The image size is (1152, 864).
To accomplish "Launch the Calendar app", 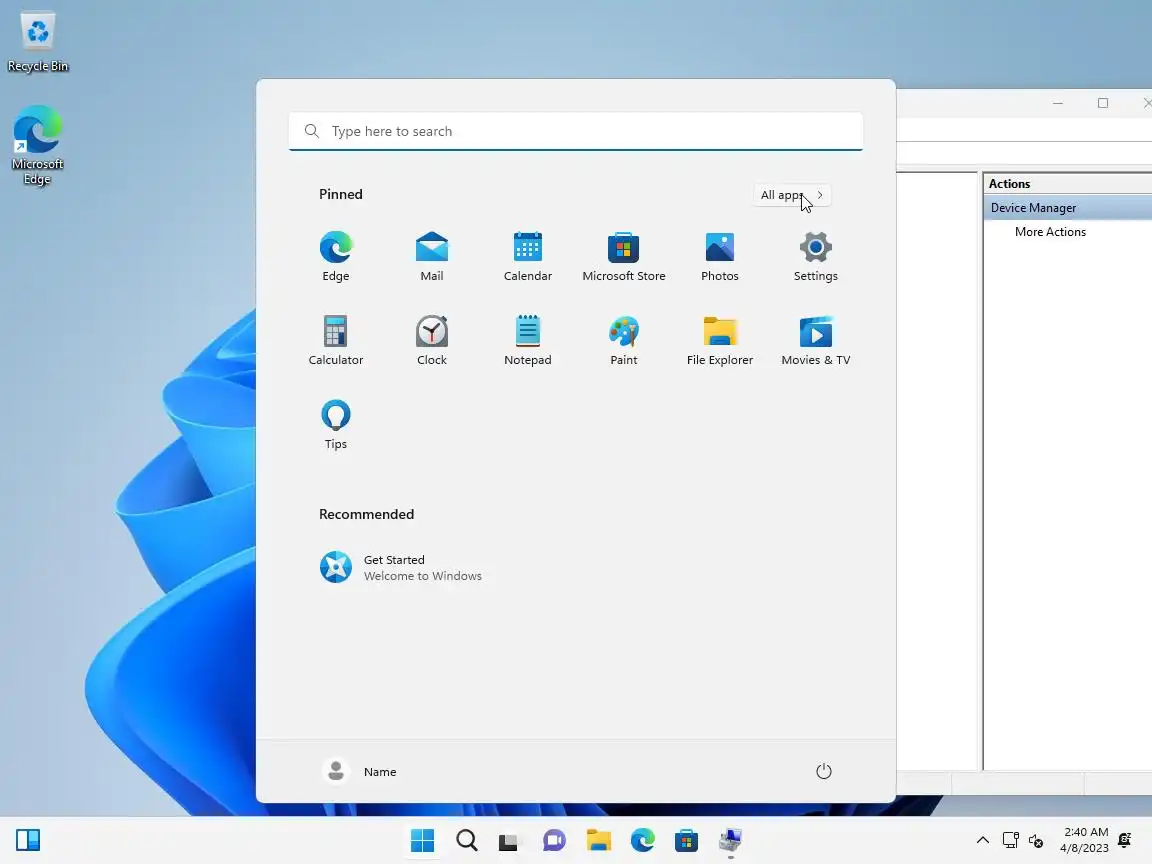I will click(528, 256).
